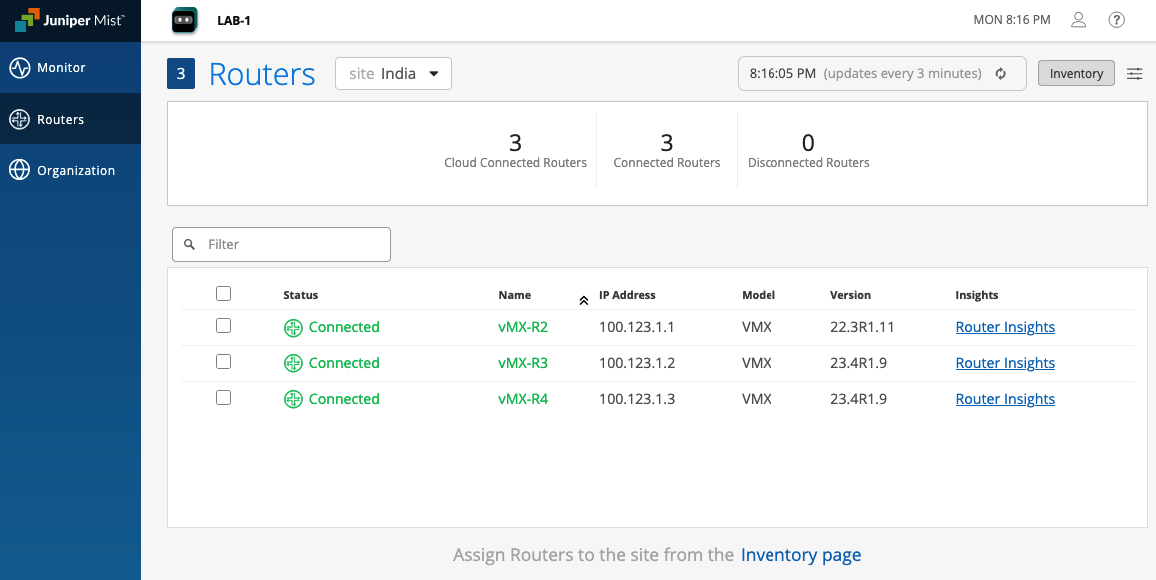This screenshot has height=580, width=1156.
Task: Click the Juniper Mist logo
Action: (x=70, y=20)
